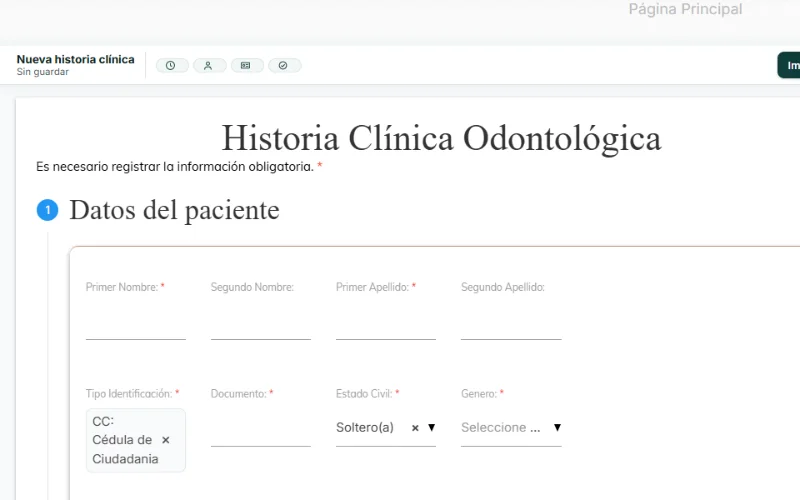Click 'Es necesario registrar la información obligatoria' text
Viewport: 800px width, 500px height.
(174, 167)
